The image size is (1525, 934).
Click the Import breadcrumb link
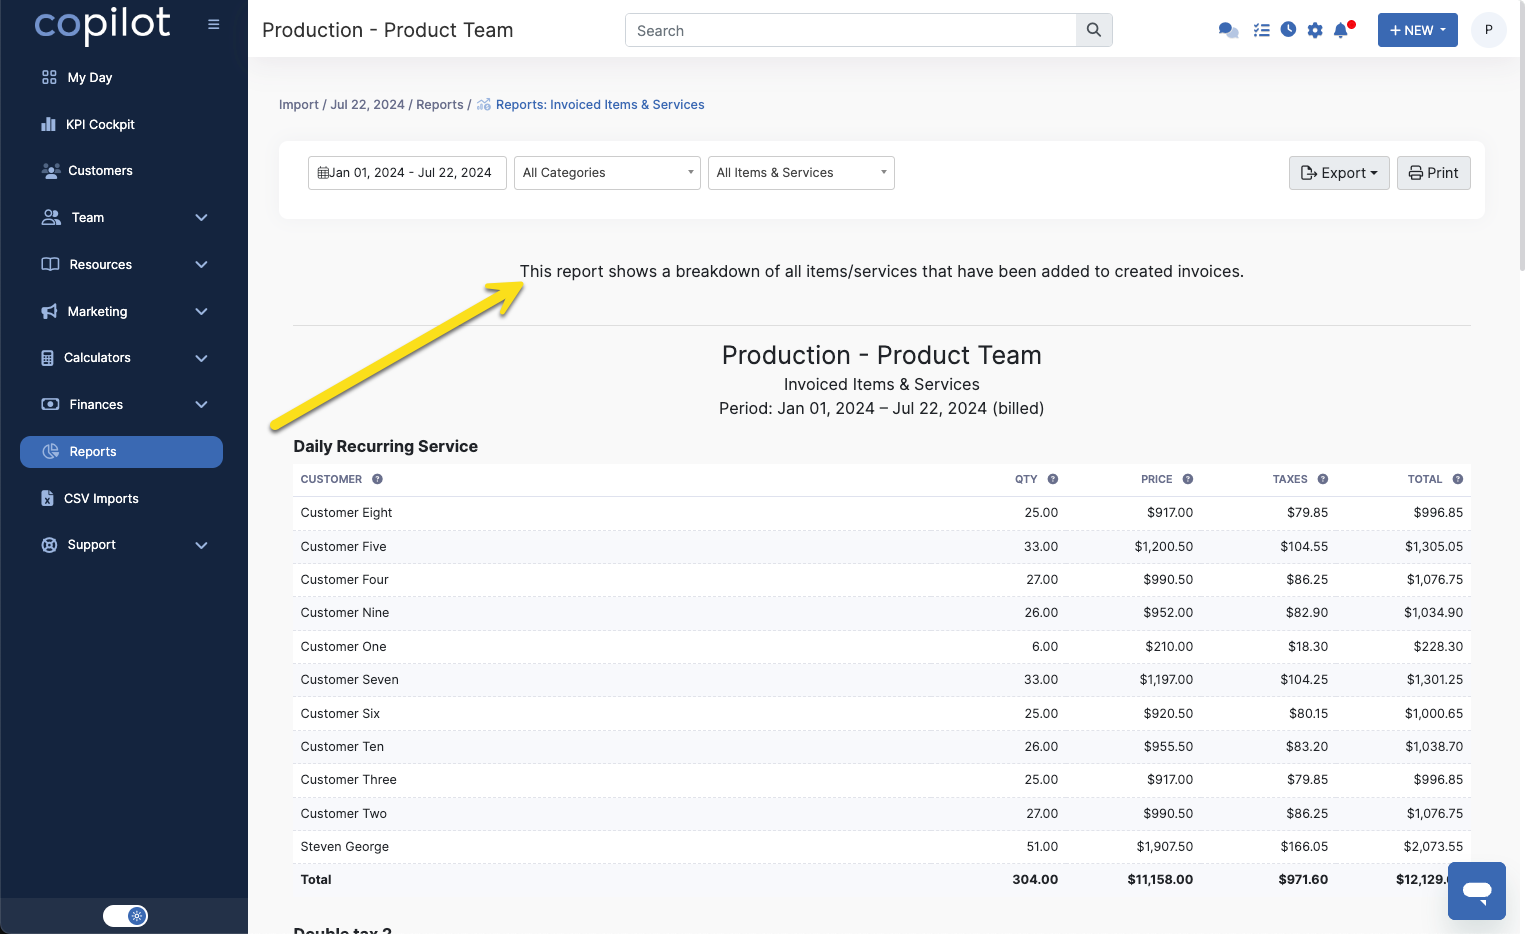(299, 105)
